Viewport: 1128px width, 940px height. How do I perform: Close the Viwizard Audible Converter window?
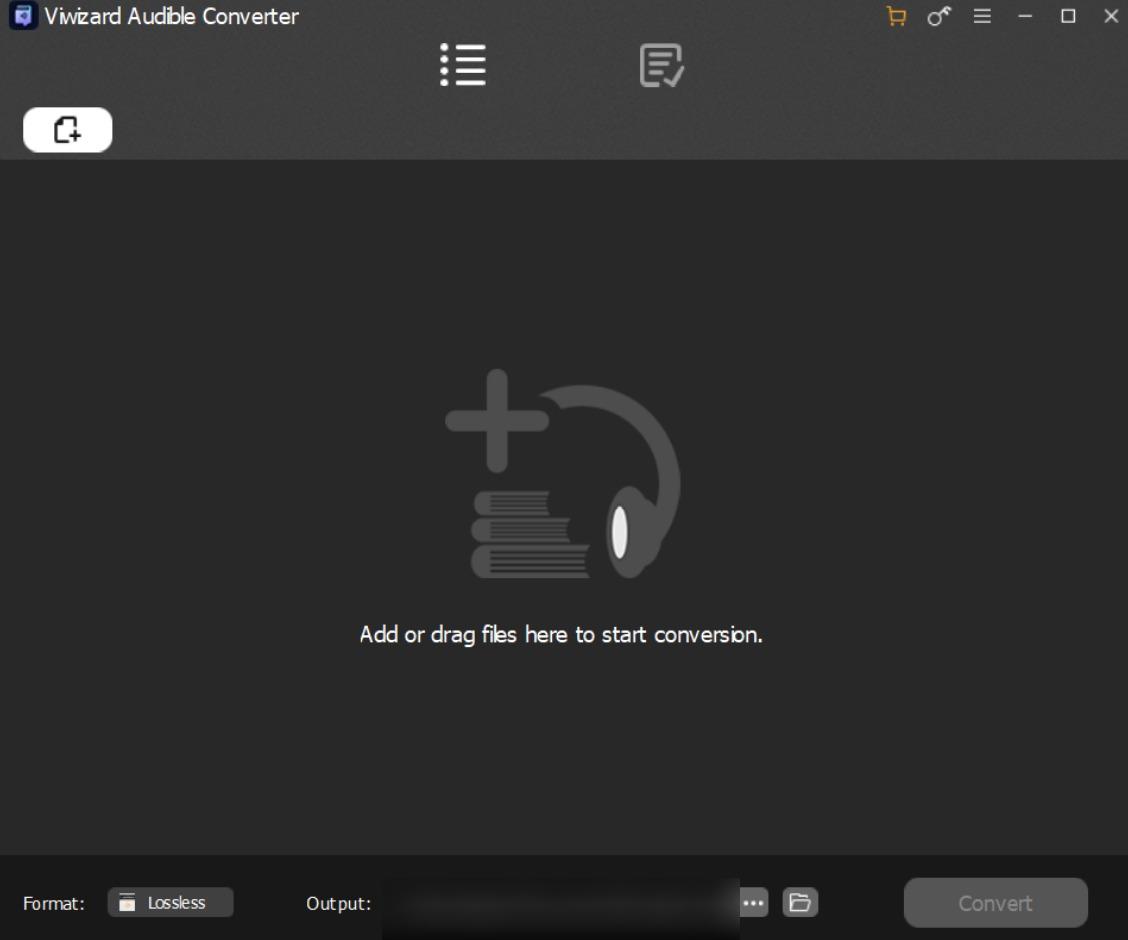(x=1111, y=16)
